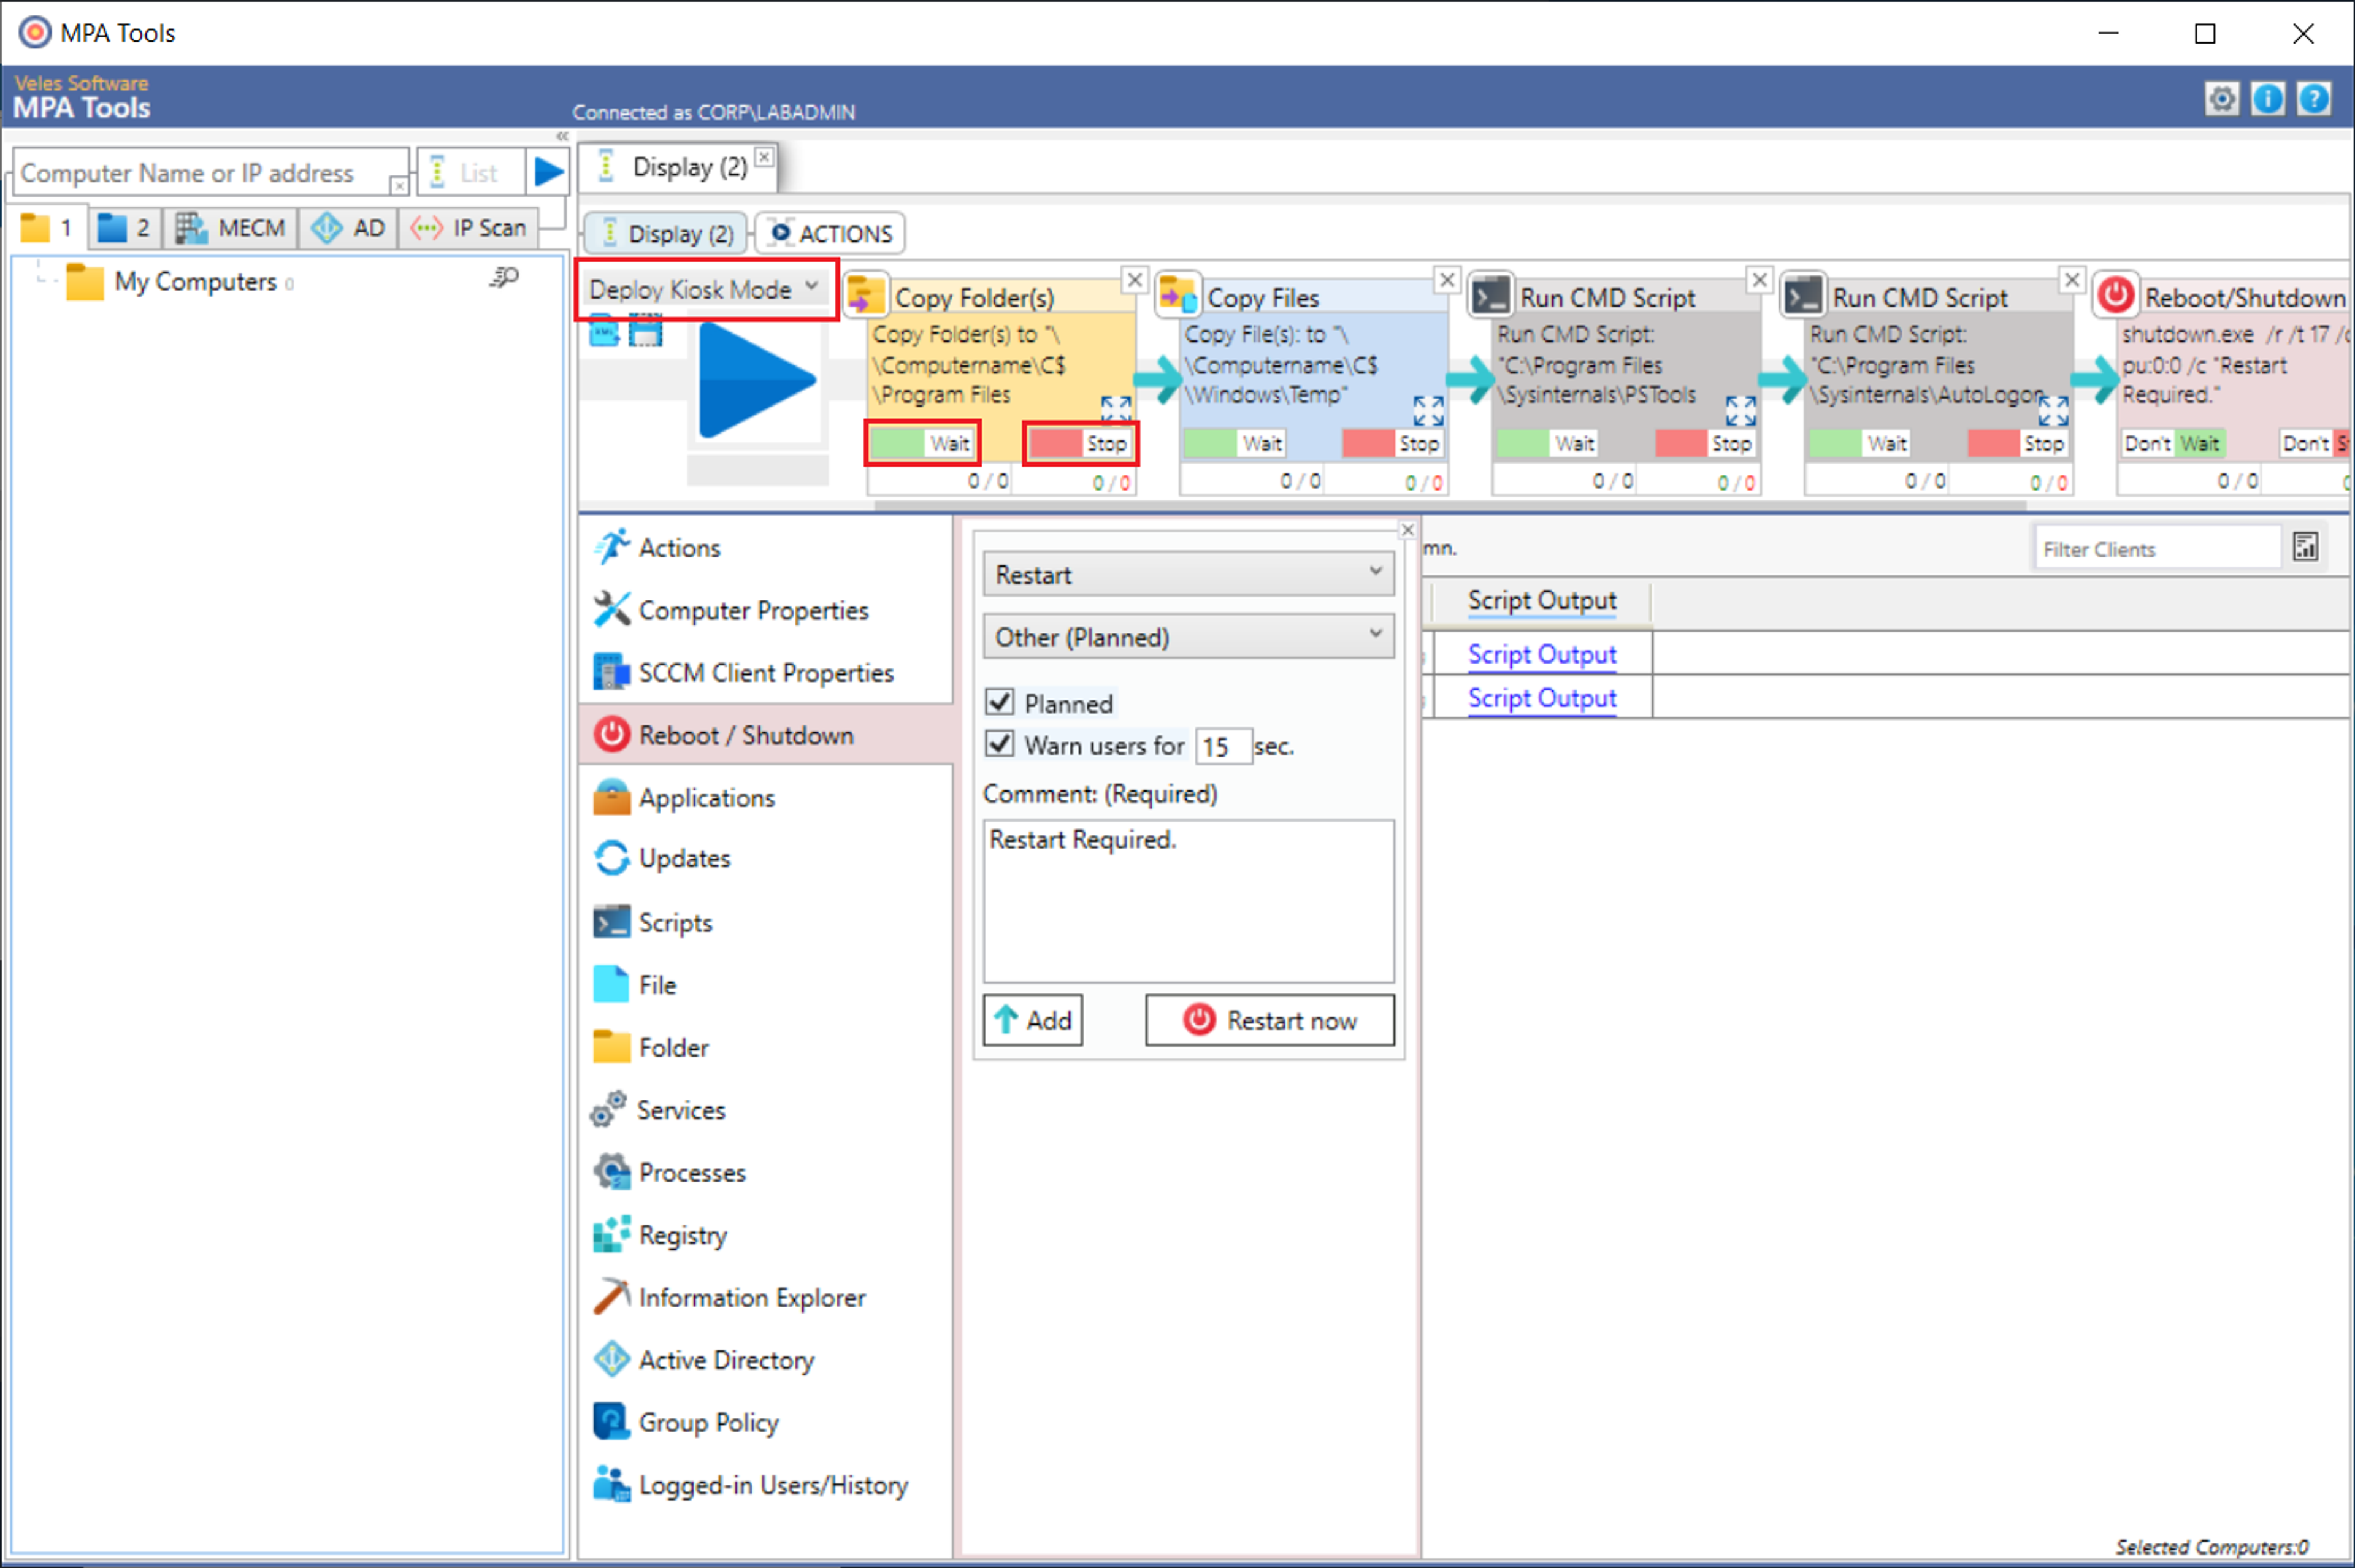Click the Restart now button
The height and width of the screenshot is (1568, 2355).
tap(1269, 1019)
